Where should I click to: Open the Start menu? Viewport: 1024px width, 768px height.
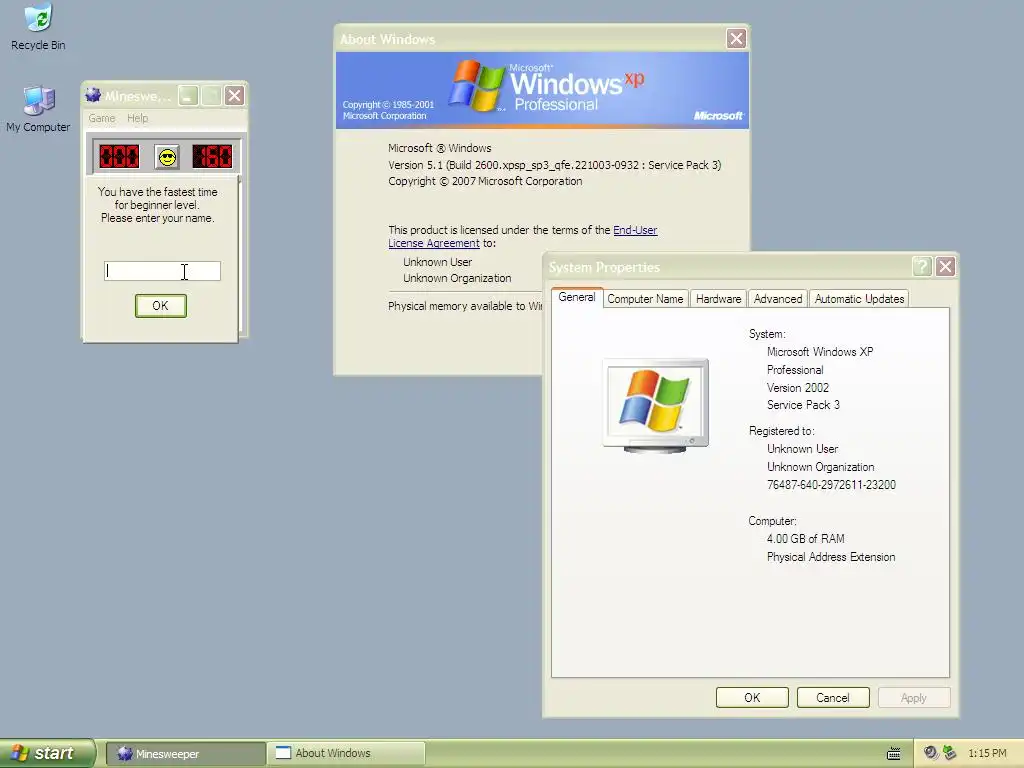point(46,753)
